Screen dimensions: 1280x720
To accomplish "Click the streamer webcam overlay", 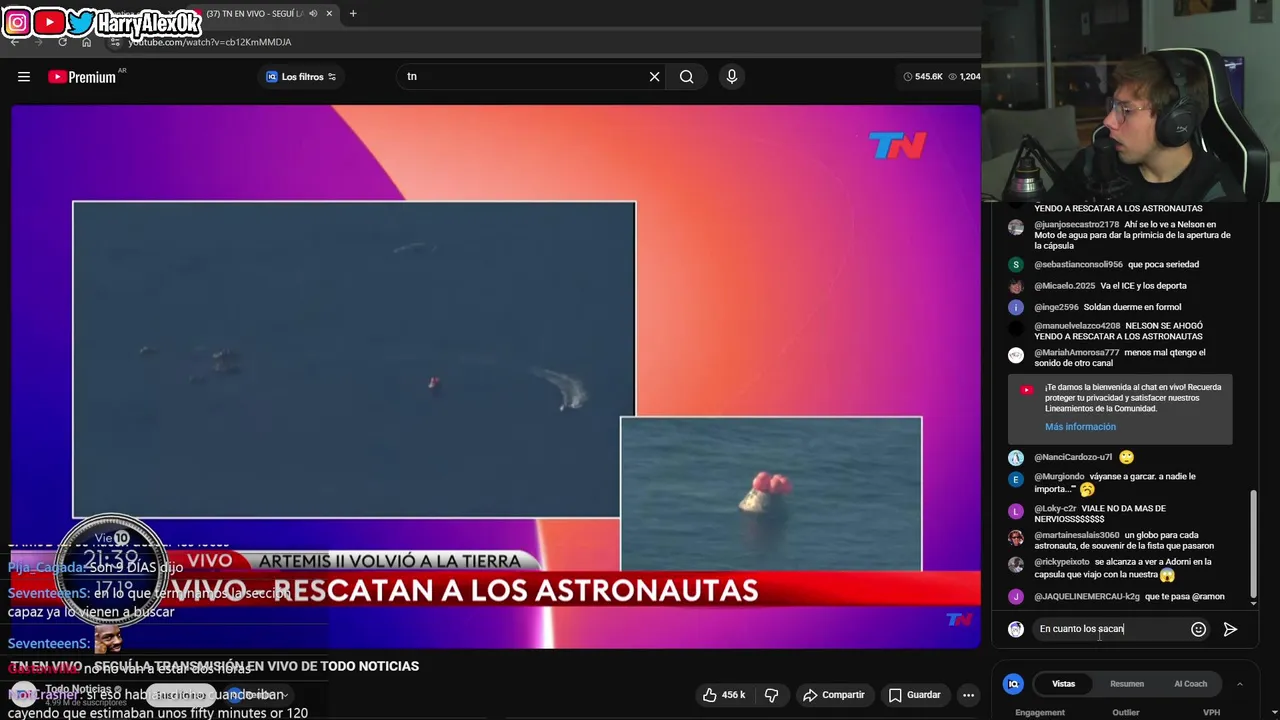I will (1130, 100).
